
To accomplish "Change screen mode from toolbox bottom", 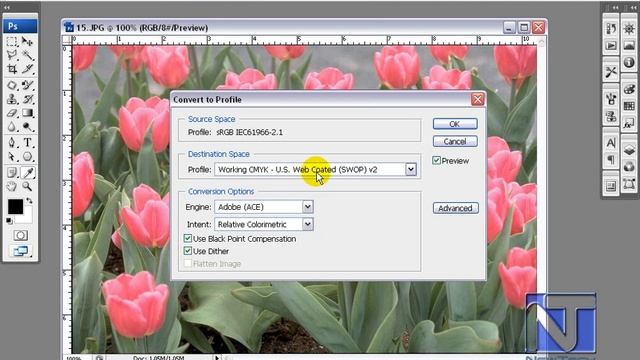I will pyautogui.click(x=20, y=251).
